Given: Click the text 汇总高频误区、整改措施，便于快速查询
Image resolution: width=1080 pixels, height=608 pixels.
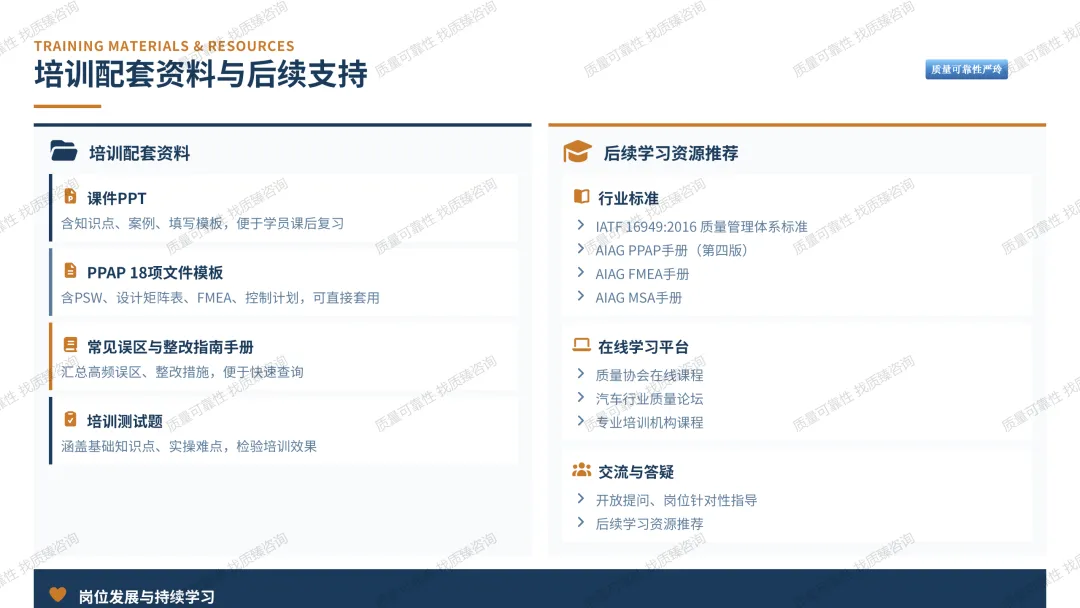Looking at the screenshot, I should coord(182,372).
